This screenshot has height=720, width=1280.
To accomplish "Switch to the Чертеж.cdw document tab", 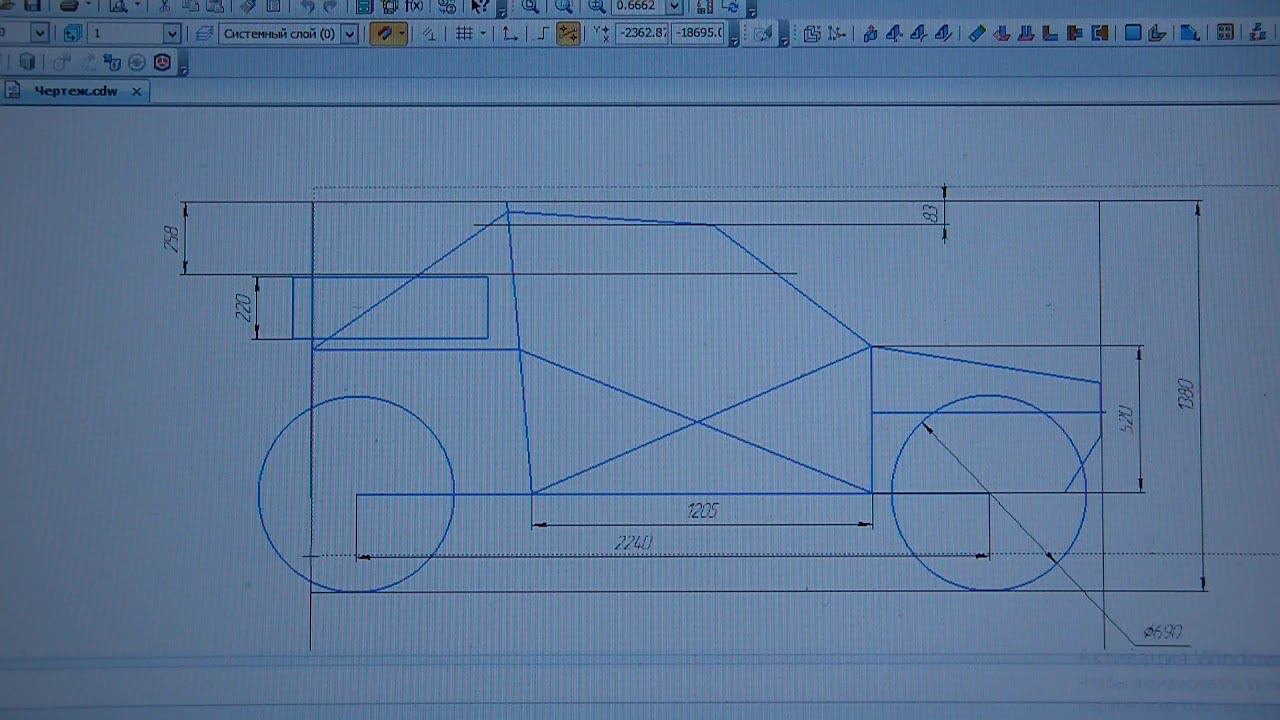I will 75,91.
